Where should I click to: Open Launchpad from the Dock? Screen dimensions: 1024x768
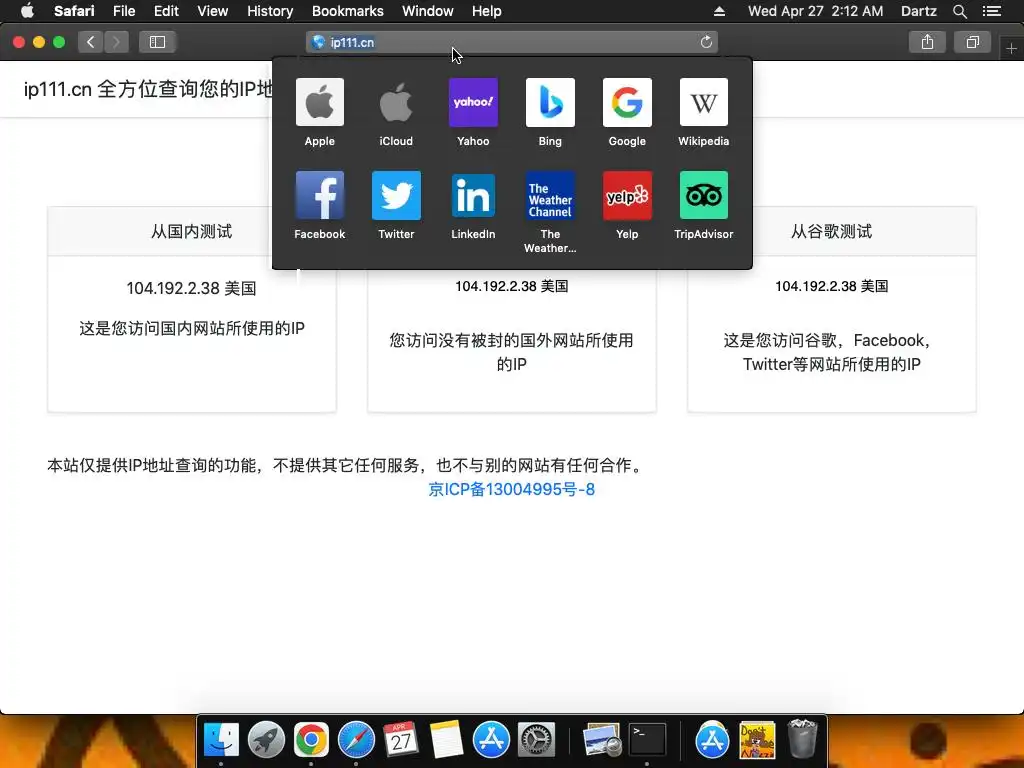click(266, 740)
